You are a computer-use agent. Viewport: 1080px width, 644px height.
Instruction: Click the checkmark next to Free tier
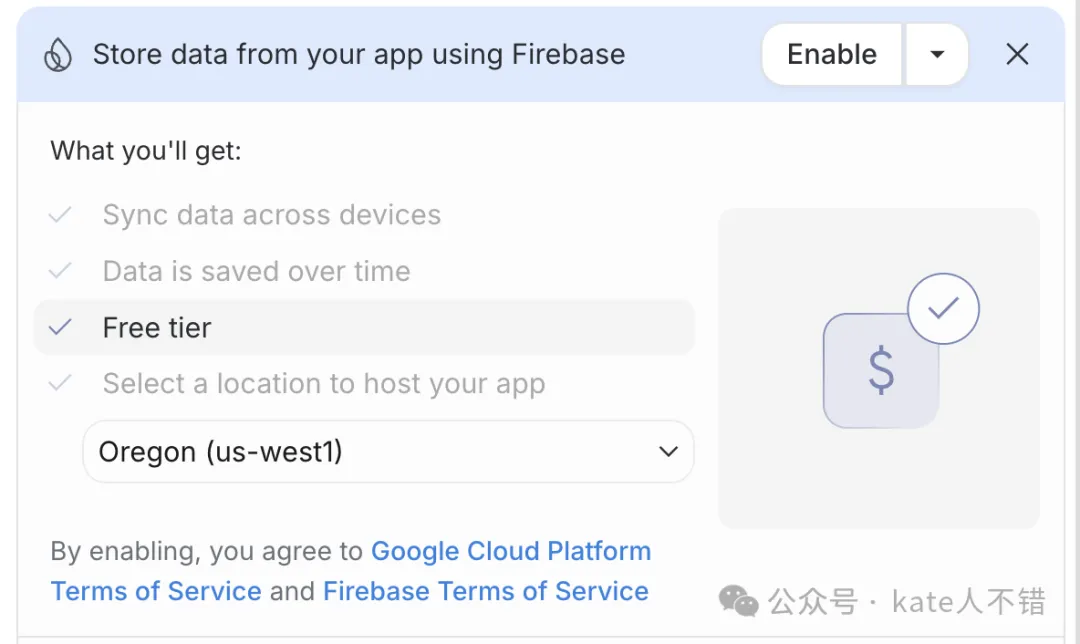[61, 327]
